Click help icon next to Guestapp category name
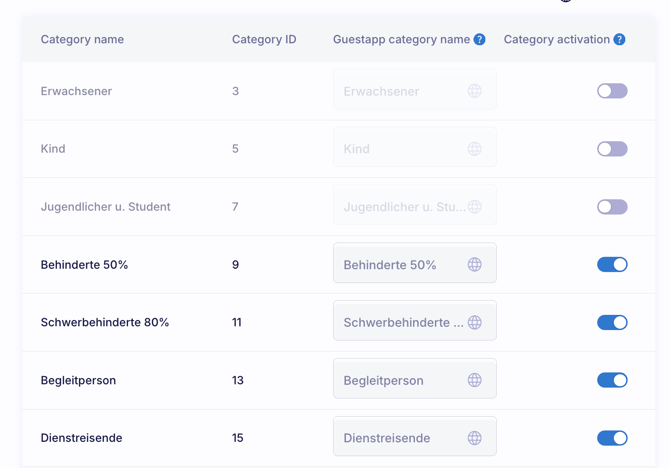Viewport: 670px width, 468px height. tap(480, 40)
